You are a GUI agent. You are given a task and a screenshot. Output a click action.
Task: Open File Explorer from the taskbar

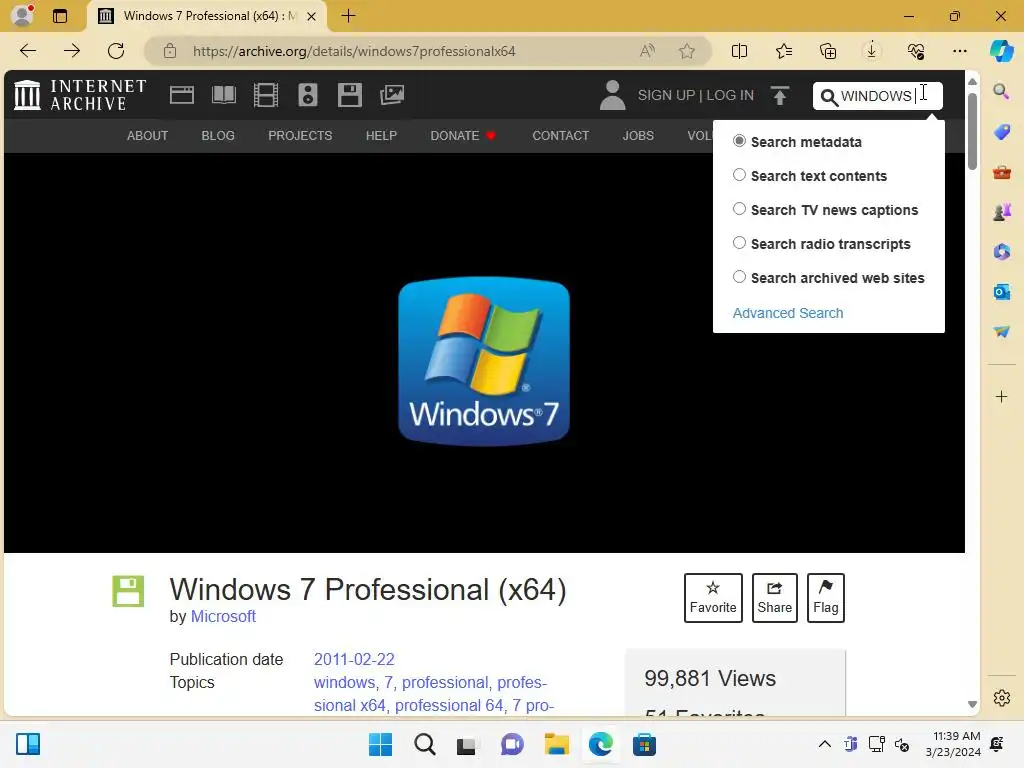(x=556, y=744)
